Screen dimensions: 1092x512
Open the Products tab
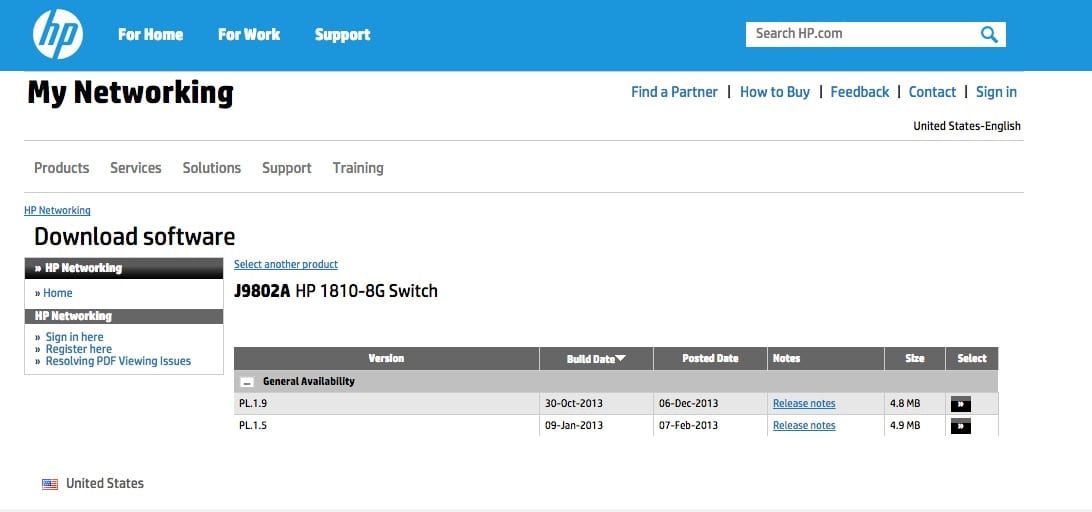click(x=61, y=168)
